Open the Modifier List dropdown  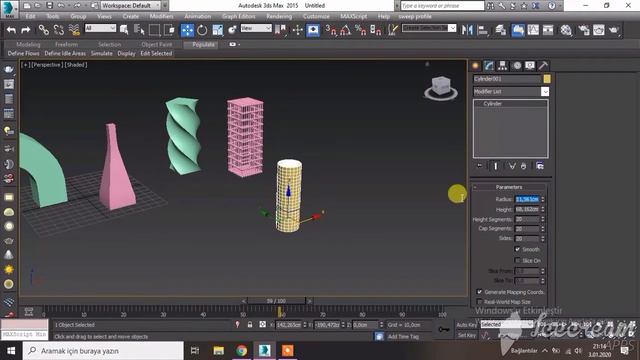pos(511,91)
